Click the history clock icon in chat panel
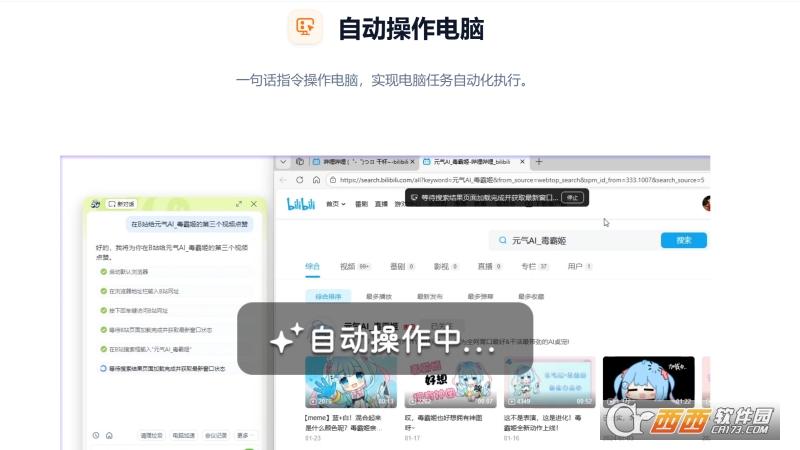This screenshot has width=800, height=450. 96,435
